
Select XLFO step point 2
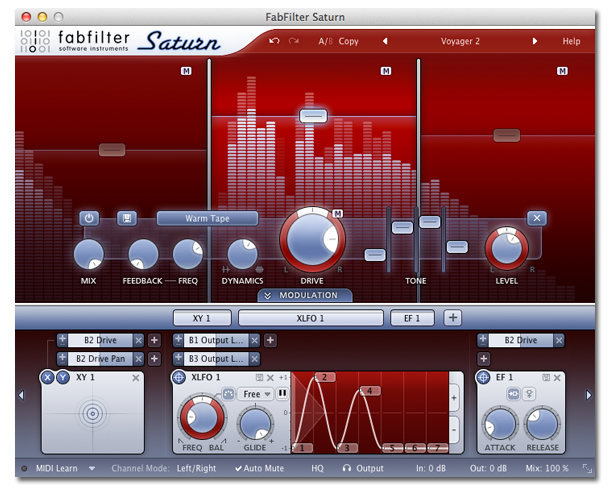(x=325, y=377)
